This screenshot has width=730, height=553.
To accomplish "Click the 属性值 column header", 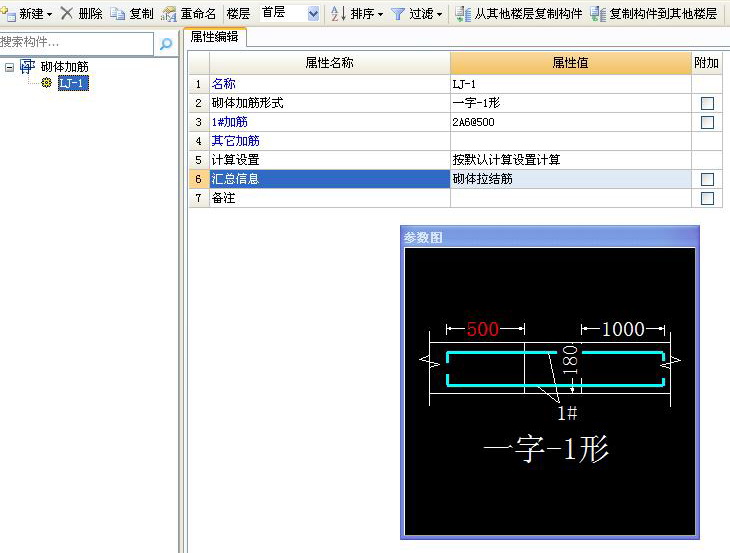I will (x=570, y=63).
